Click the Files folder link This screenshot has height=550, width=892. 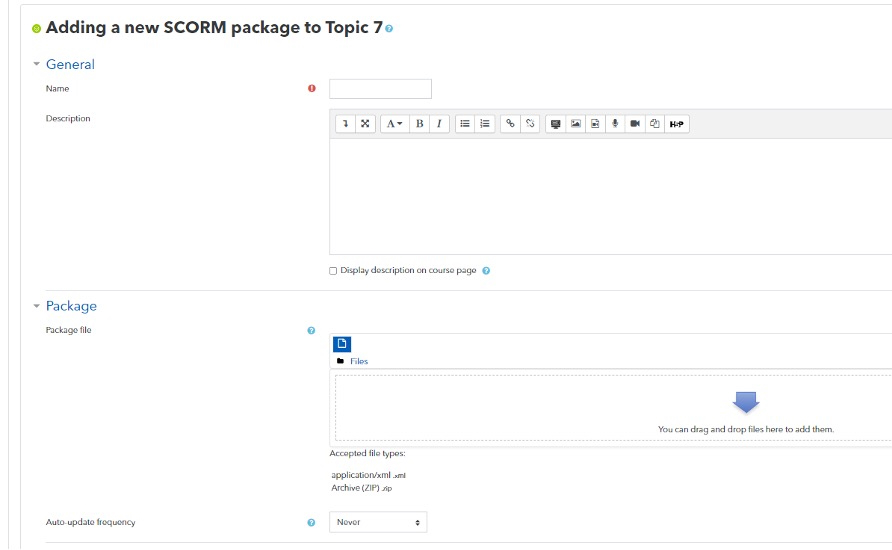click(359, 361)
